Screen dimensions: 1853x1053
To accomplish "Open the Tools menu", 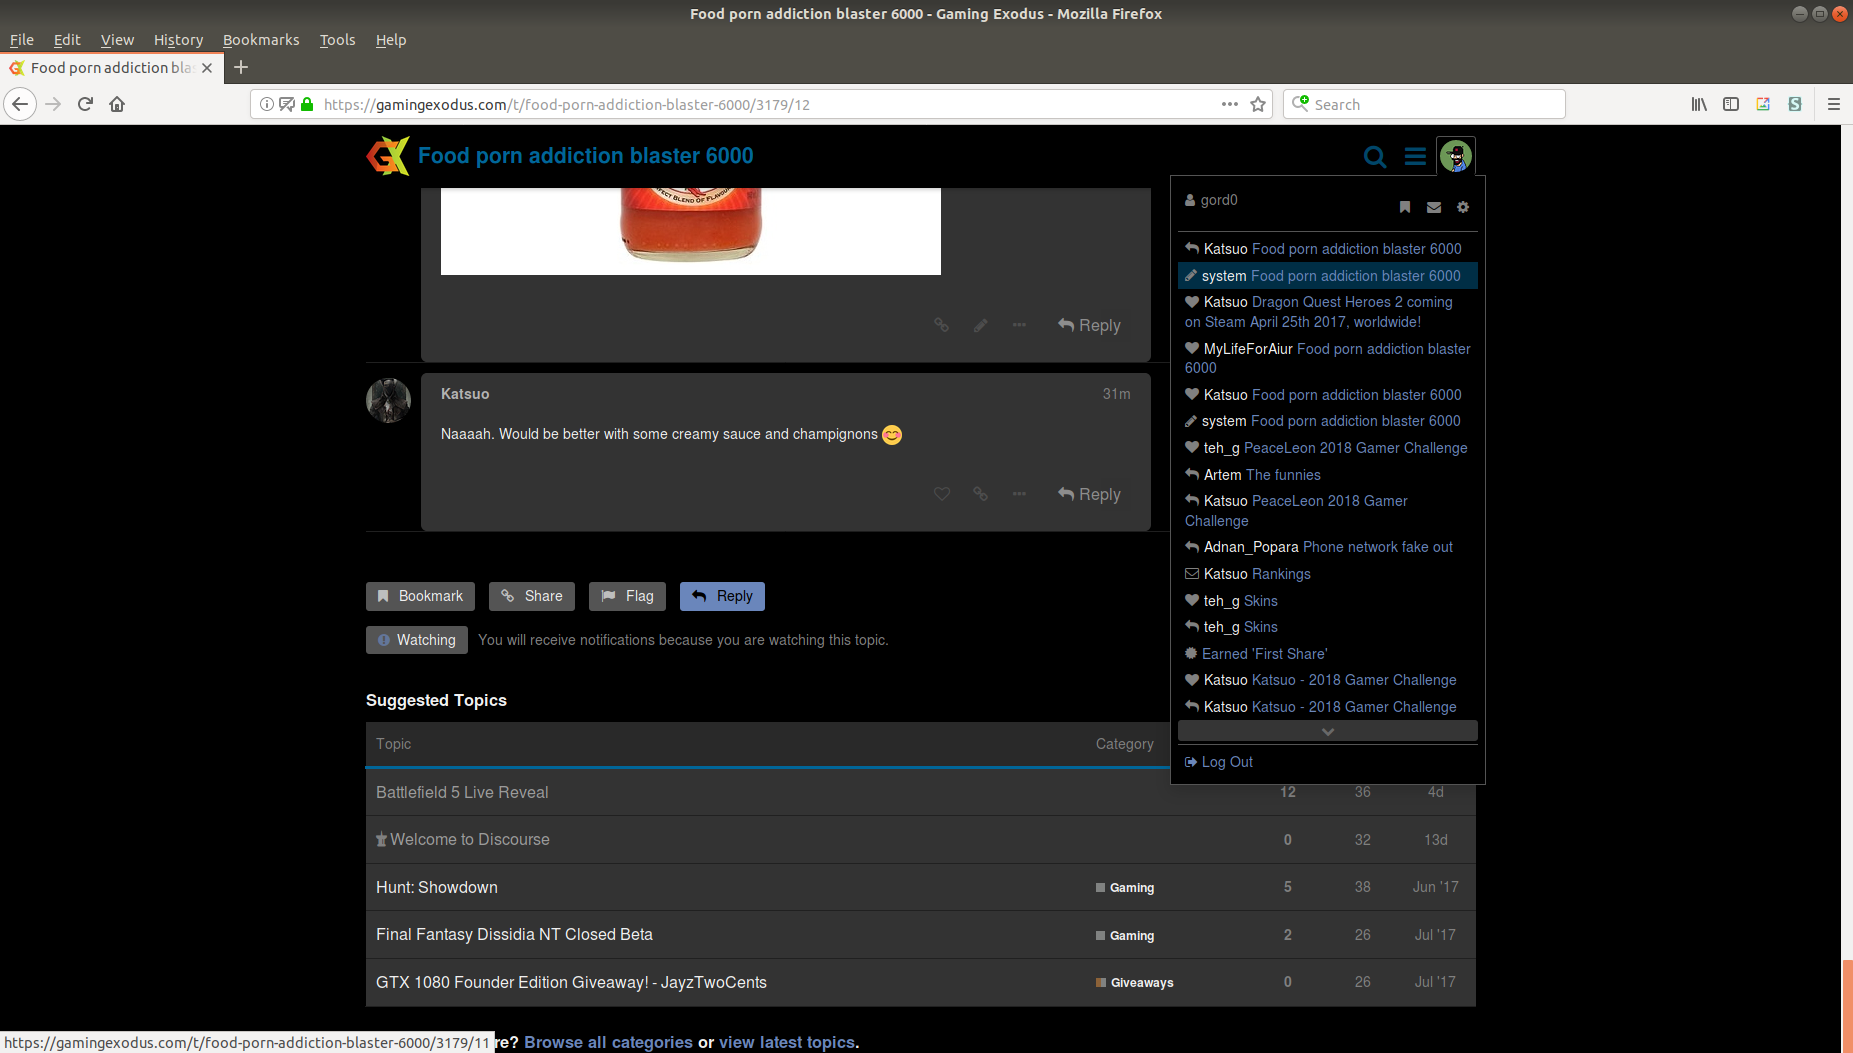I will [x=337, y=40].
